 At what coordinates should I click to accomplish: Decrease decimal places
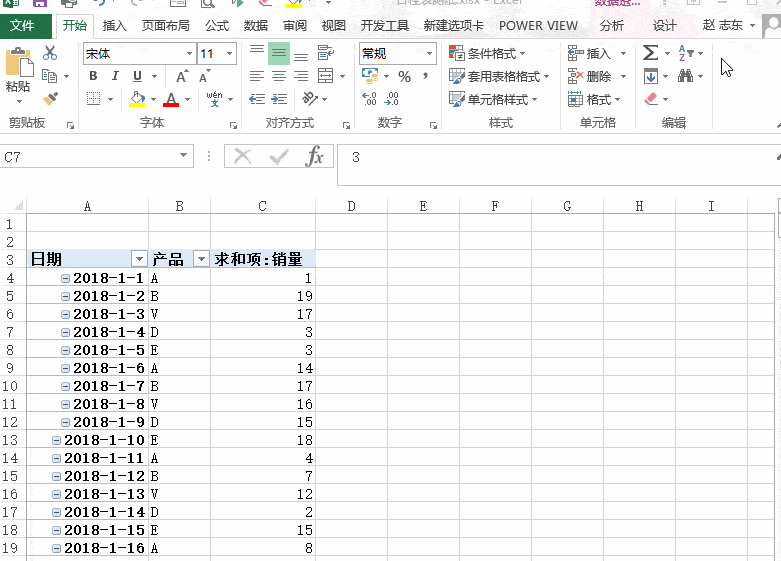coord(391,99)
